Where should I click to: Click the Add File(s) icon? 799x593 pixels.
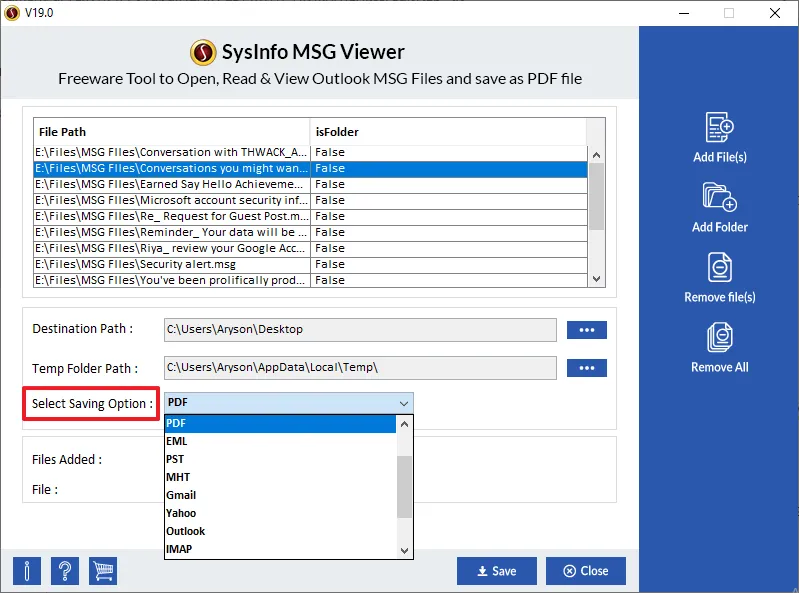720,129
